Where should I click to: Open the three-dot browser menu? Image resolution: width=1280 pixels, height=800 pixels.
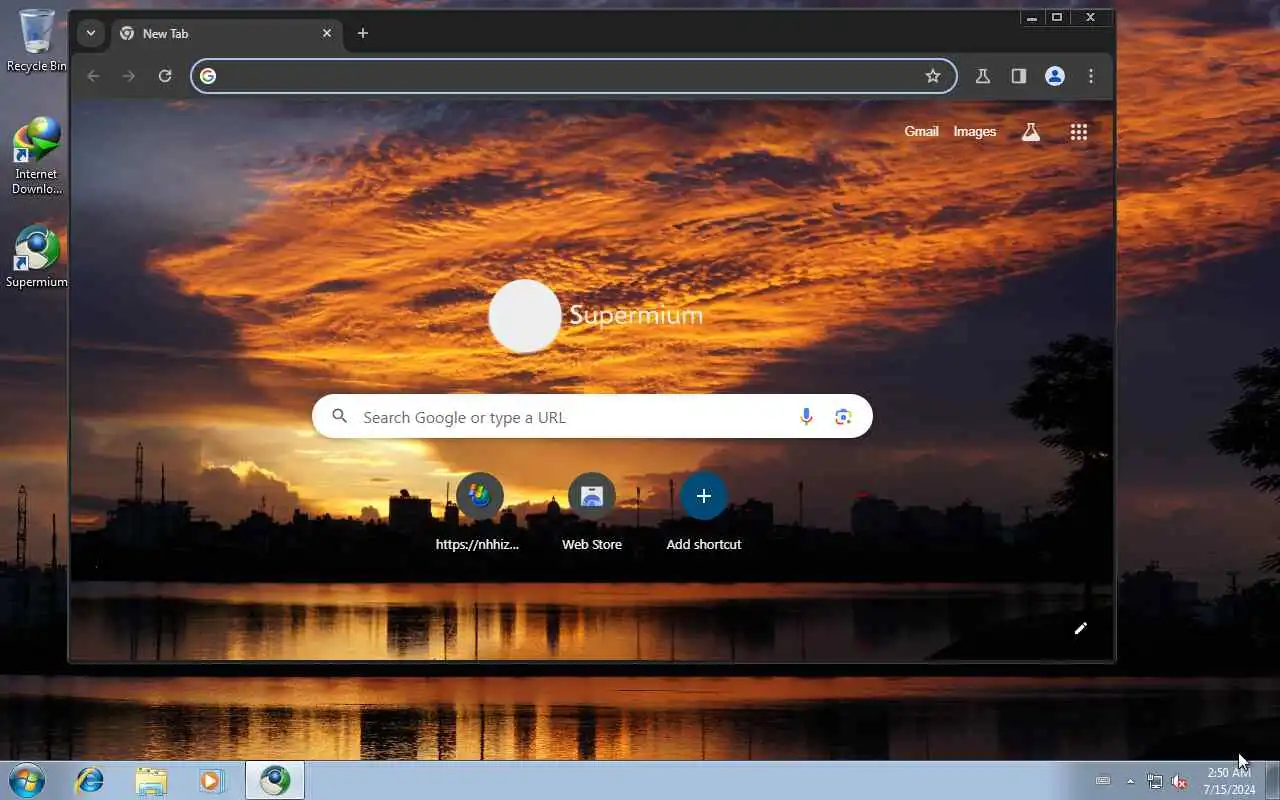[x=1091, y=76]
